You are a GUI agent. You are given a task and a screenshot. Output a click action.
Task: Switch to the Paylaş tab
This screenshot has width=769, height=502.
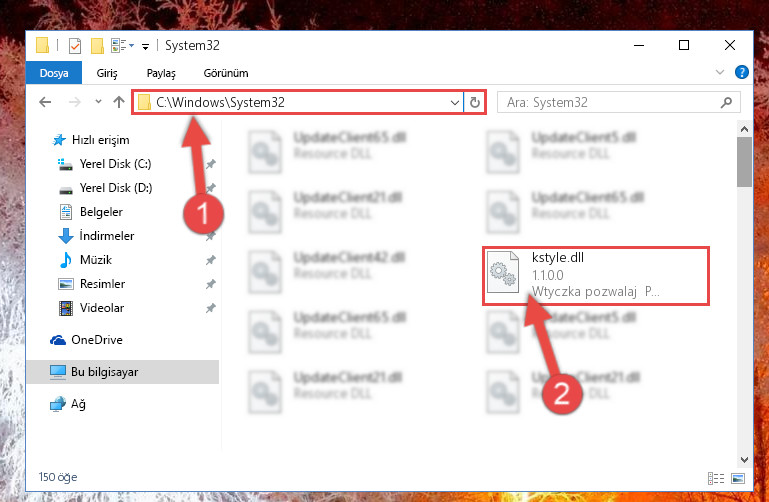161,73
